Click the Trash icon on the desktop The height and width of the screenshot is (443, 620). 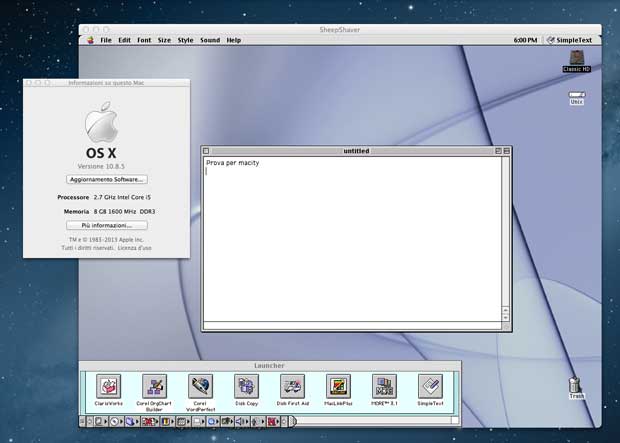click(576, 385)
